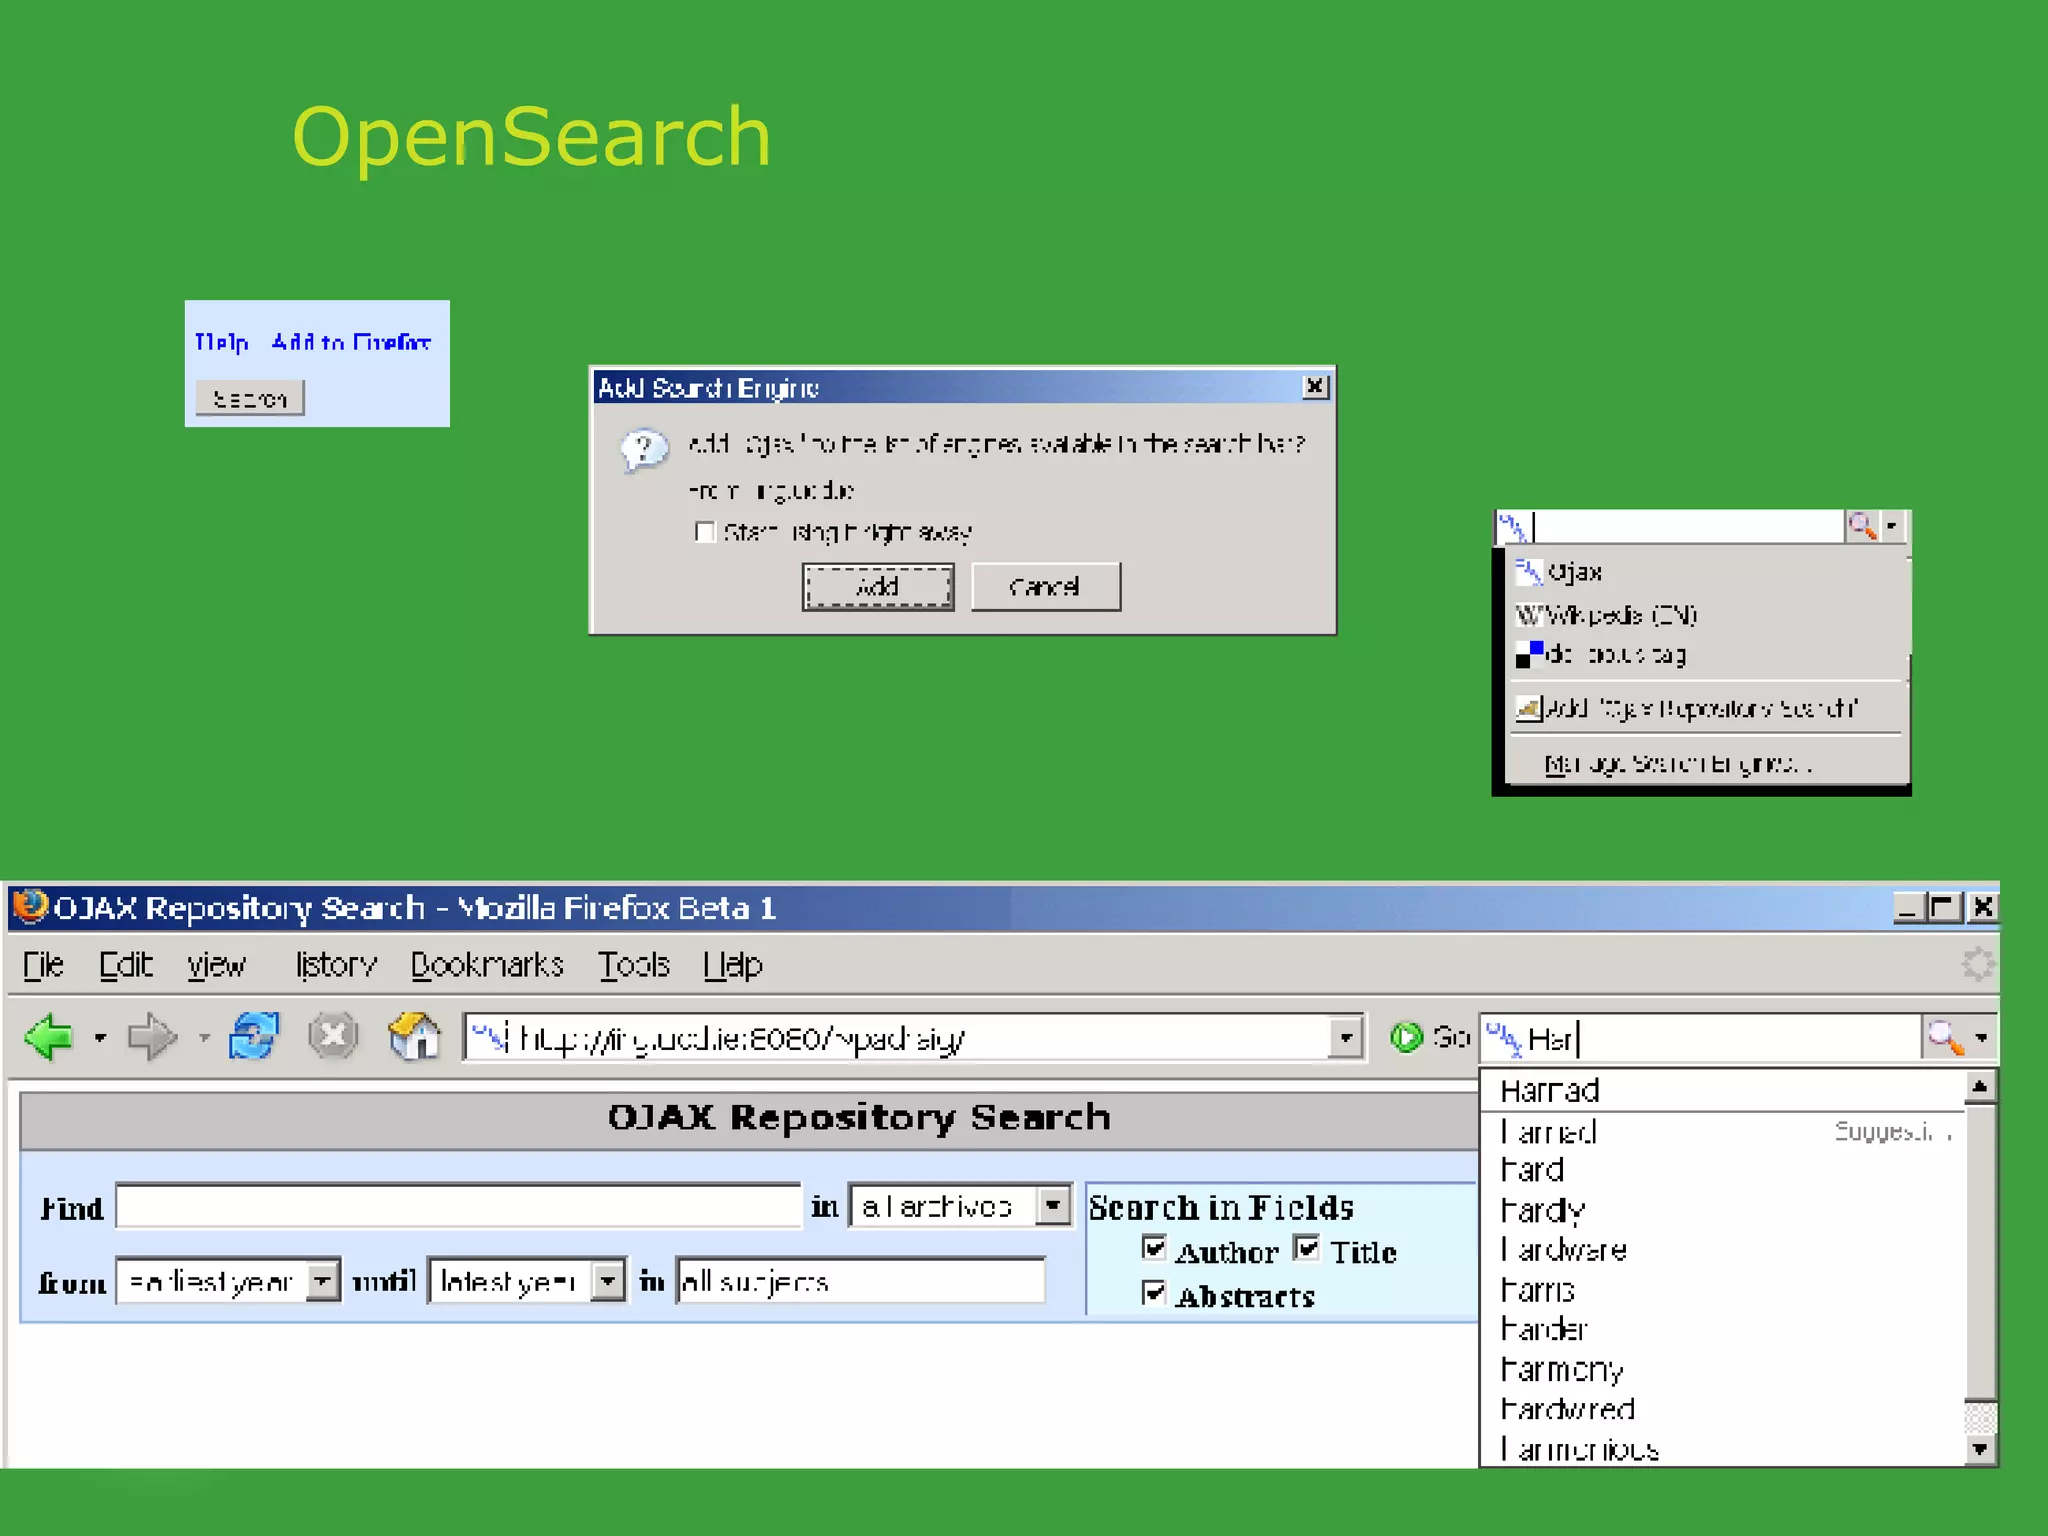
Task: Click the Reload page icon
Action: 253,1036
